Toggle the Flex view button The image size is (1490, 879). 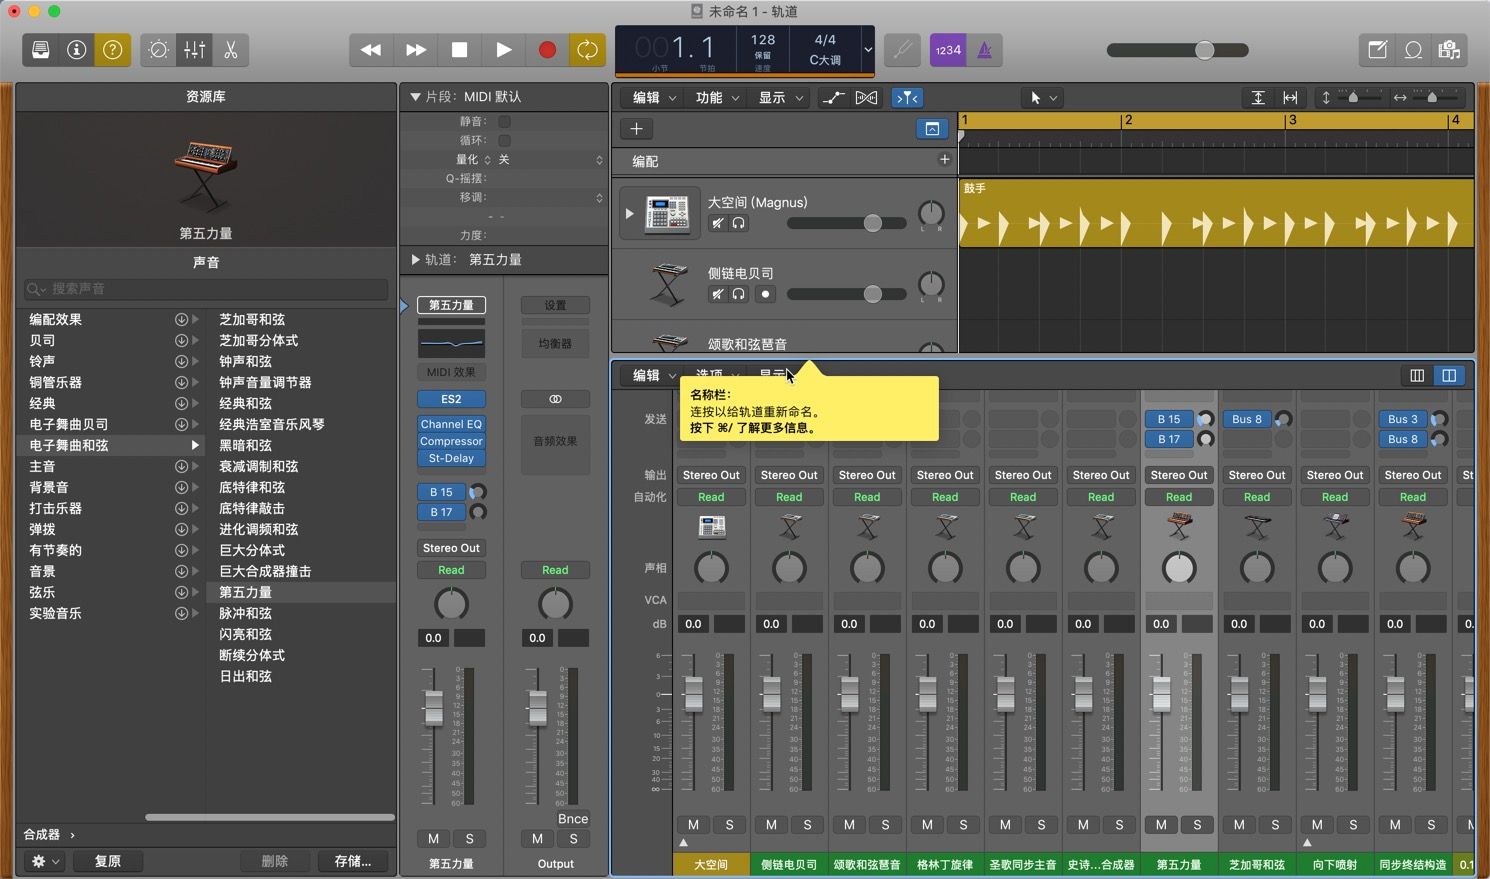(866, 97)
